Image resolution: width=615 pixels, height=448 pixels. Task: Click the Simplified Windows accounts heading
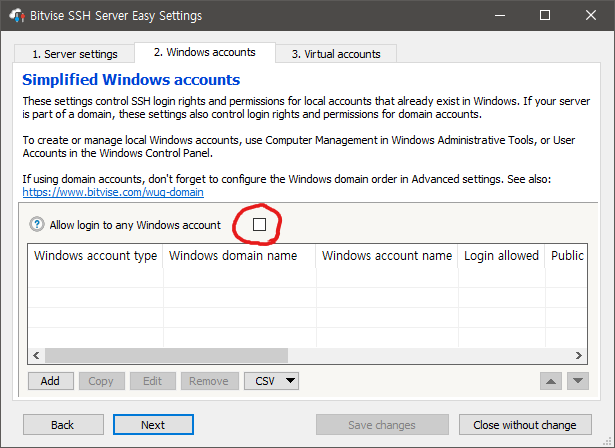tap(131, 80)
